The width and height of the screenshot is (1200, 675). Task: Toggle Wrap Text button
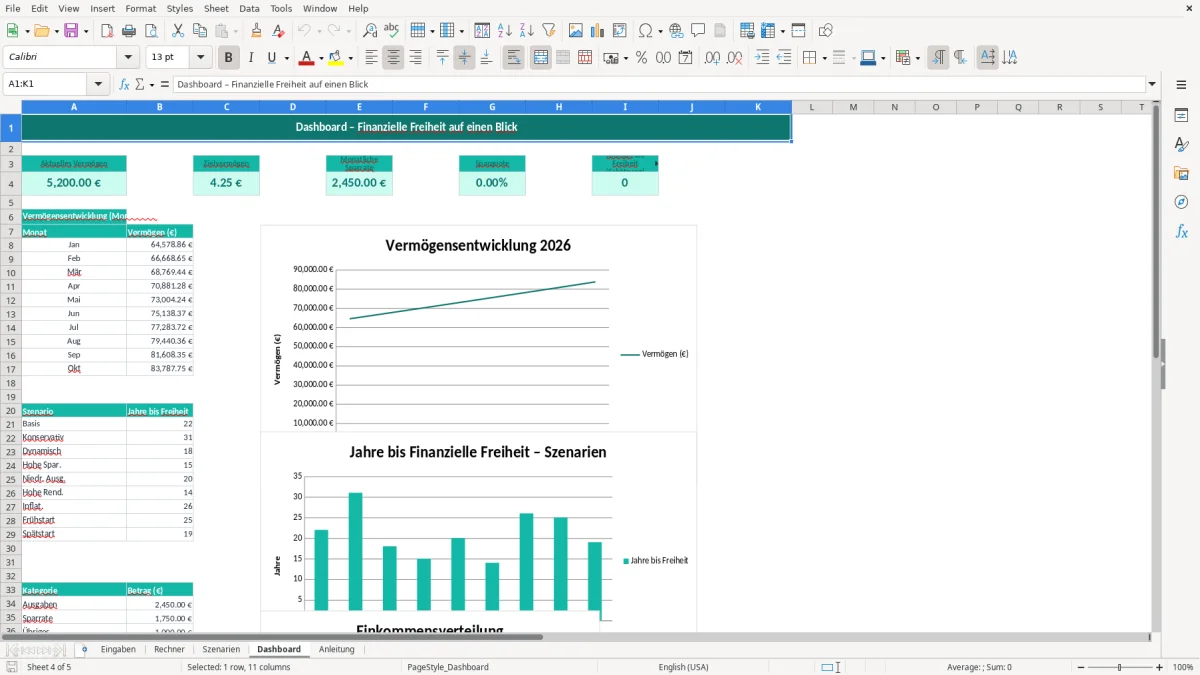[x=514, y=58]
